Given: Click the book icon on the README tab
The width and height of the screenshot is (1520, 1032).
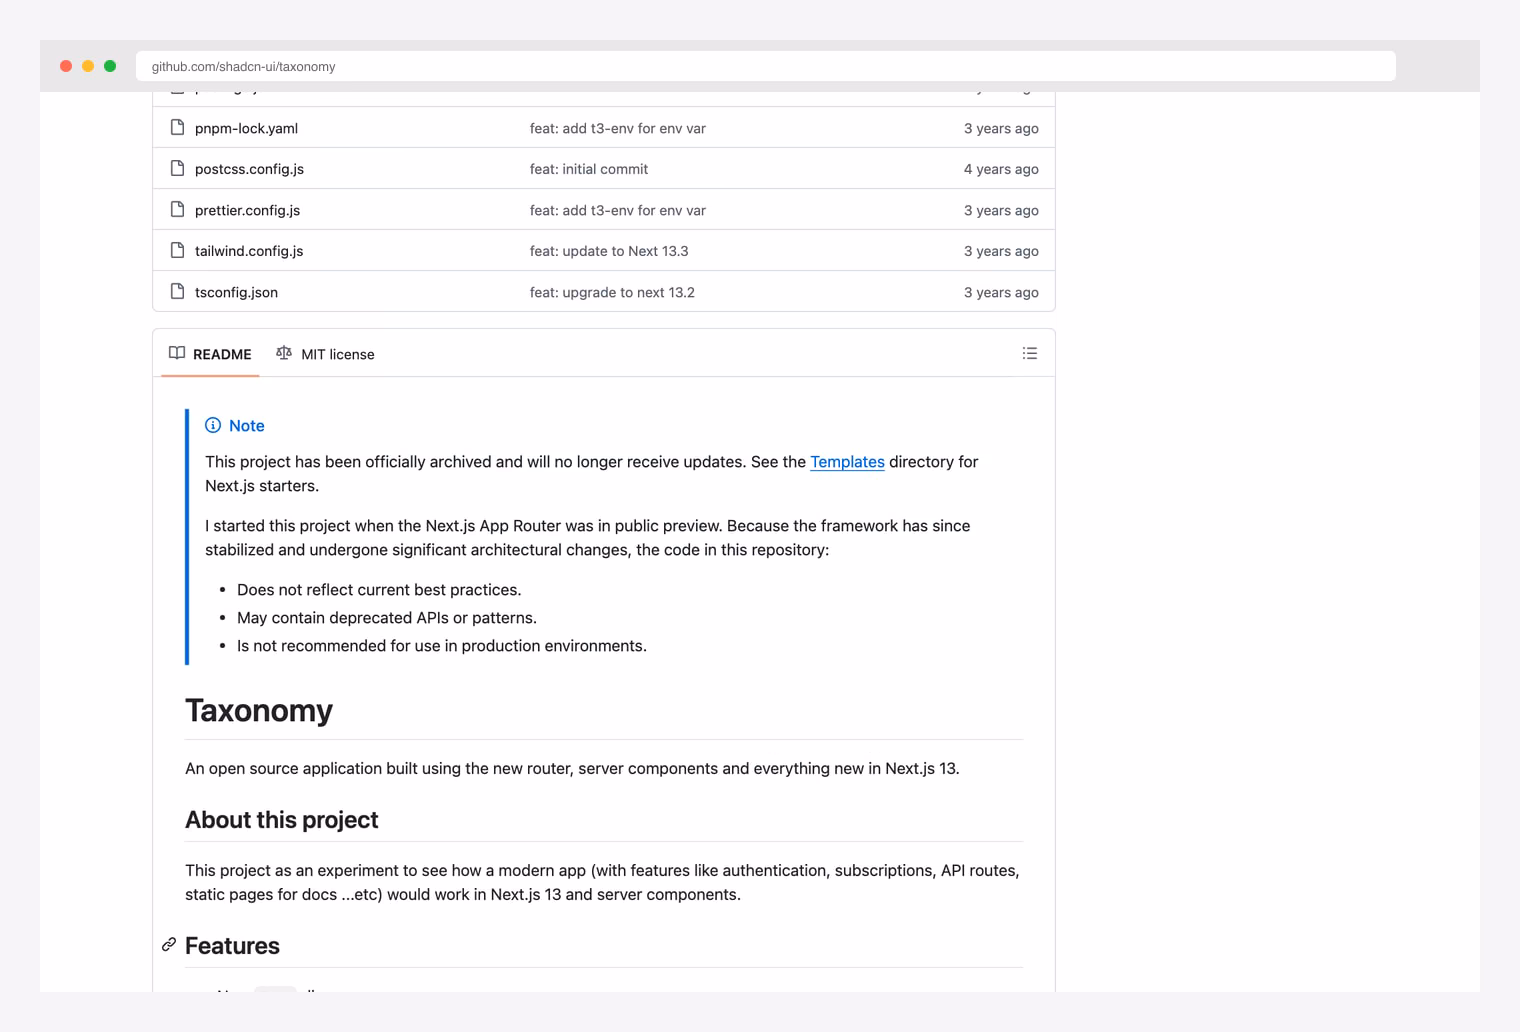Looking at the screenshot, I should tap(177, 353).
